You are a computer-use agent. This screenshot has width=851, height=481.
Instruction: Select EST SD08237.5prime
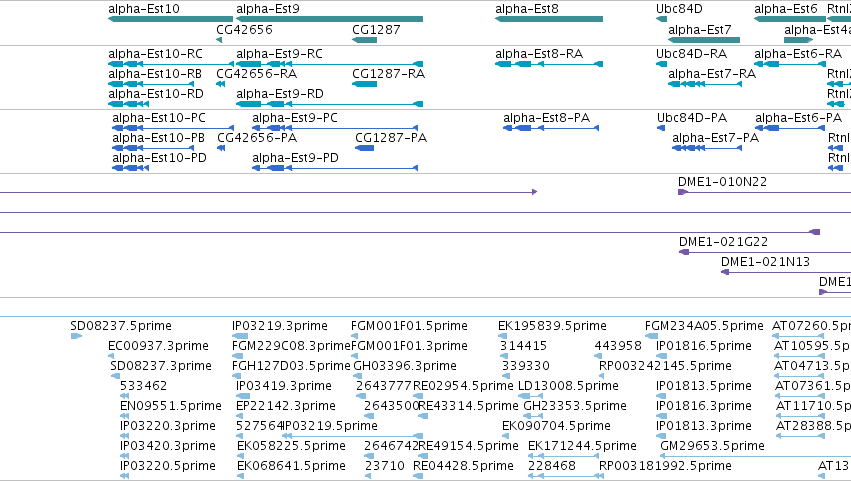76,336
